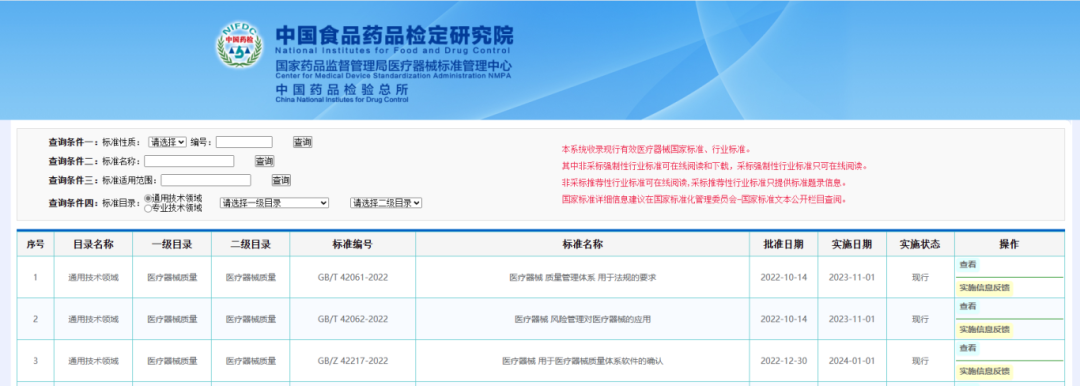
Task: Click the 标准编号 column header
Action: 353,244
